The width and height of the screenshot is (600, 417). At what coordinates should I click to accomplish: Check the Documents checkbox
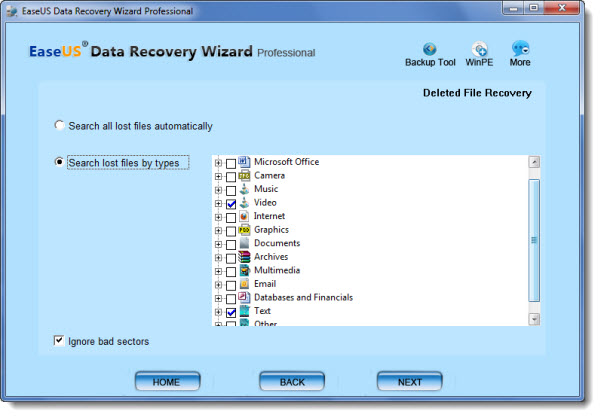[231, 245]
